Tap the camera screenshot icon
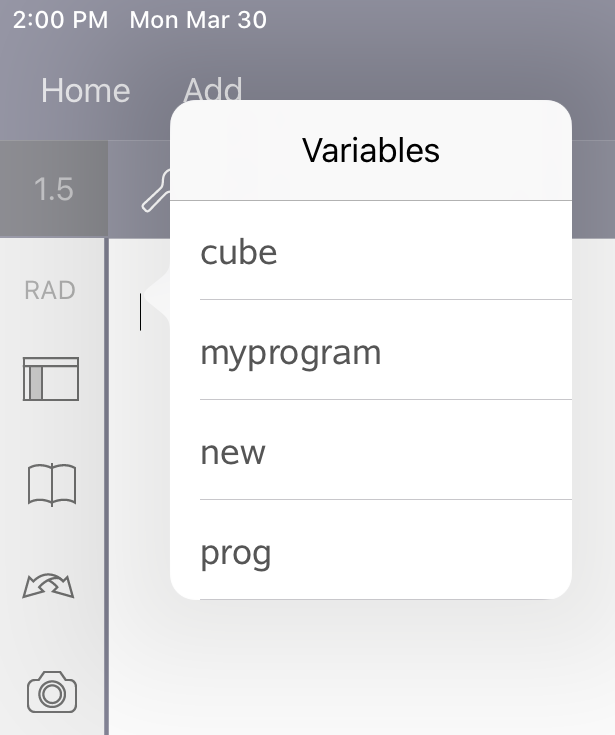Image resolution: width=615 pixels, height=735 pixels. coord(52,692)
